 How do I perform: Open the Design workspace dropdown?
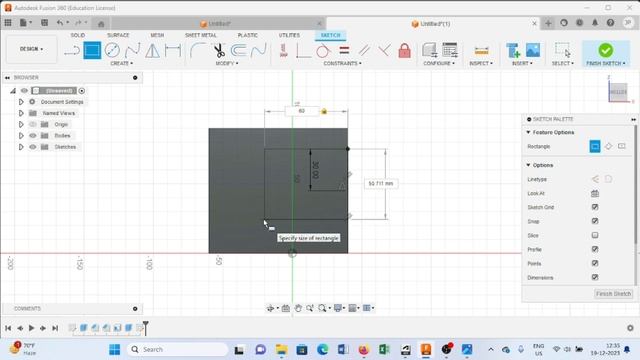pos(31,49)
